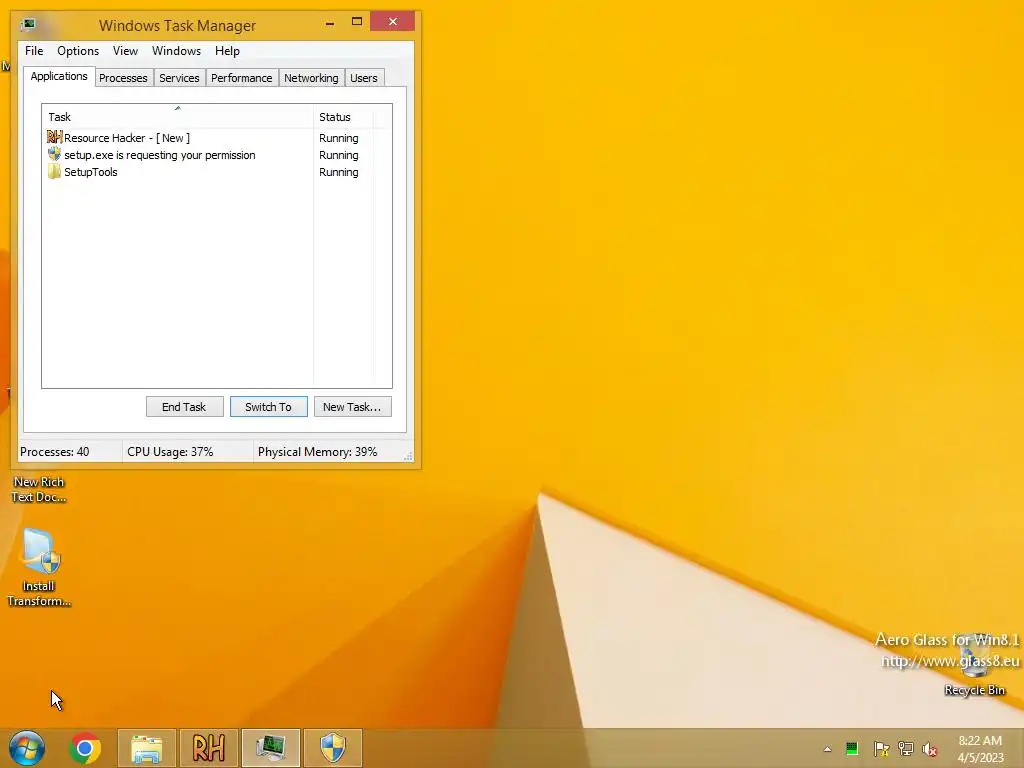Close the Windows Task Manager window
Viewport: 1024px width, 768px height.
pos(392,22)
